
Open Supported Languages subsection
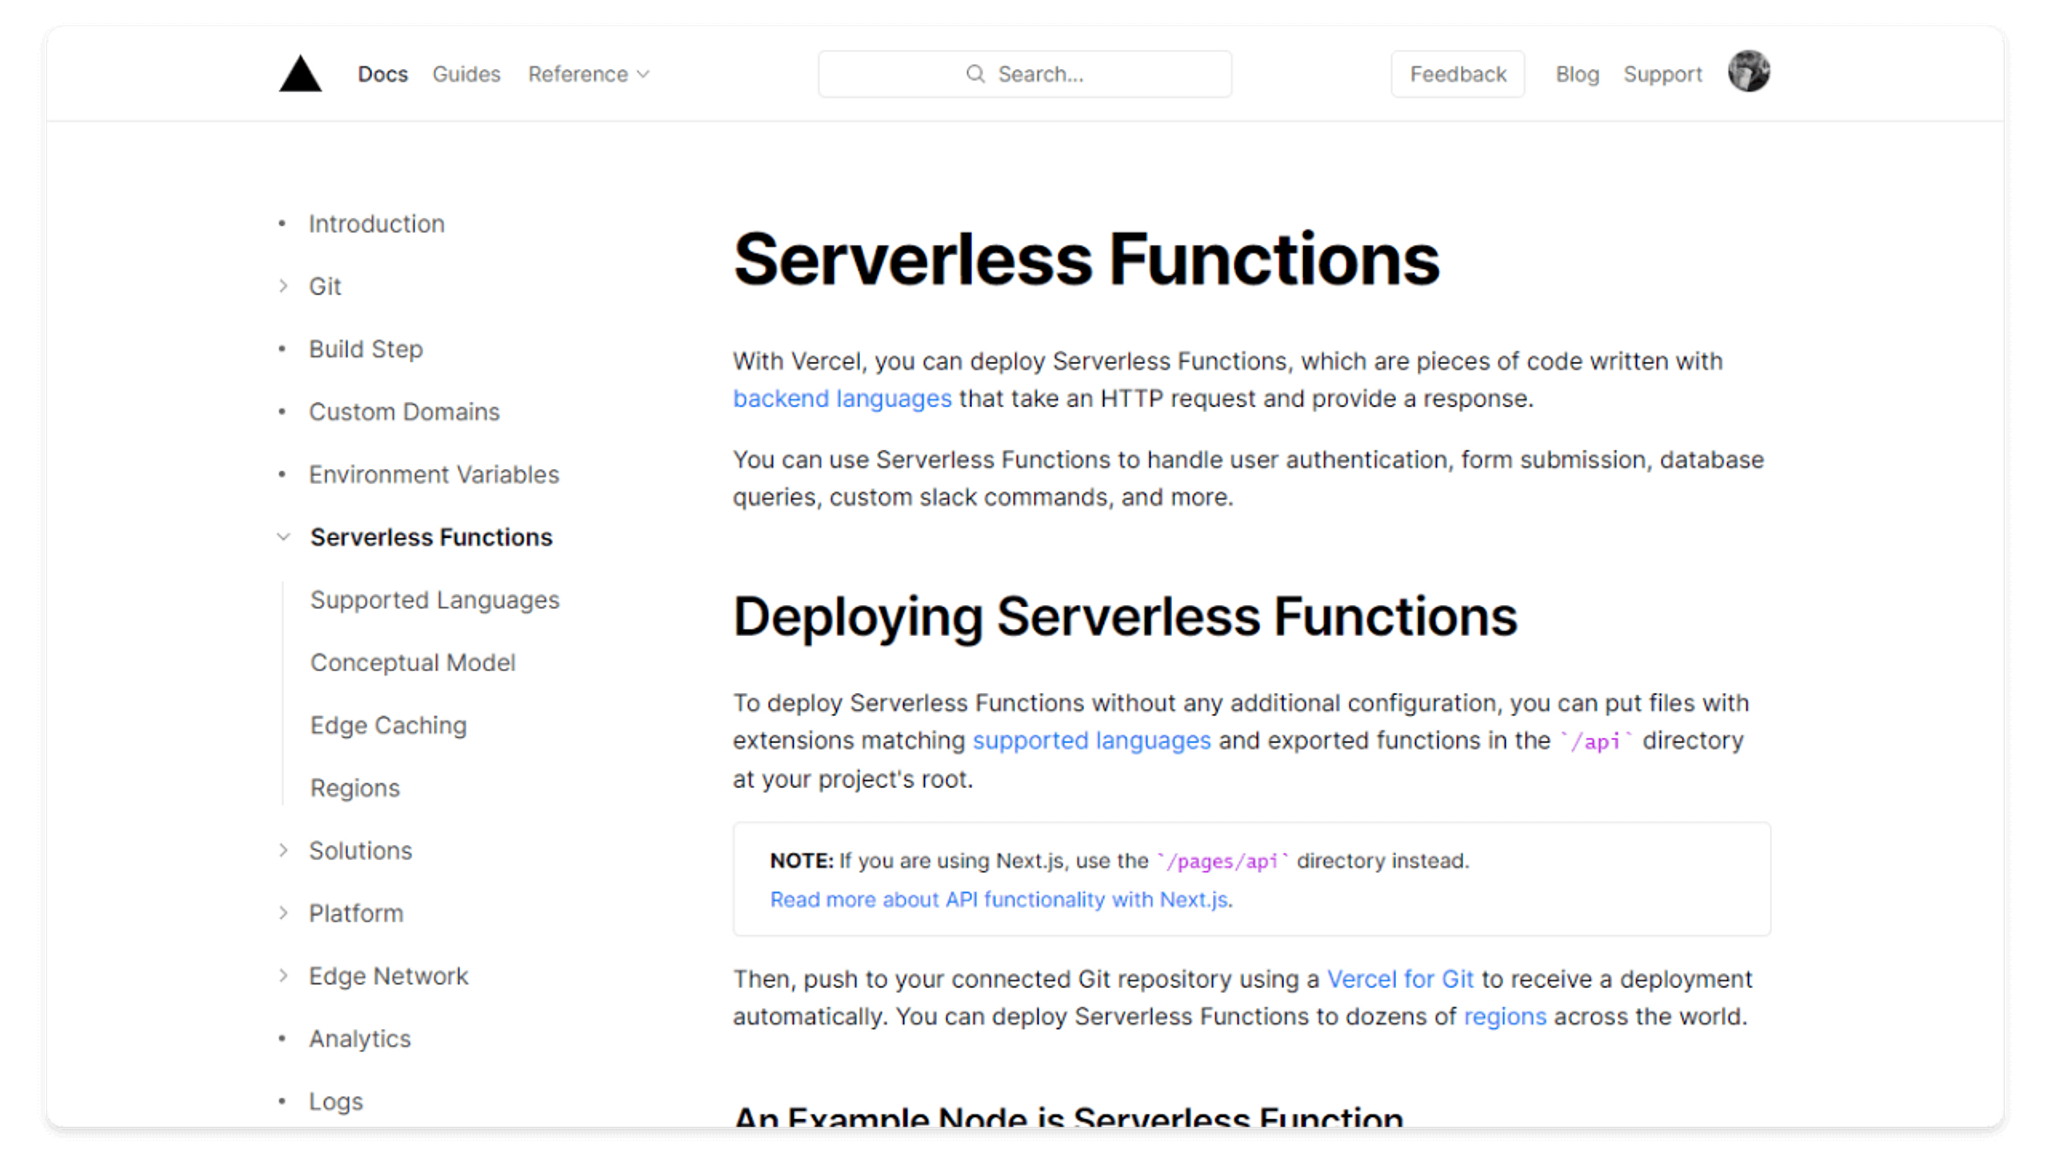[435, 600]
